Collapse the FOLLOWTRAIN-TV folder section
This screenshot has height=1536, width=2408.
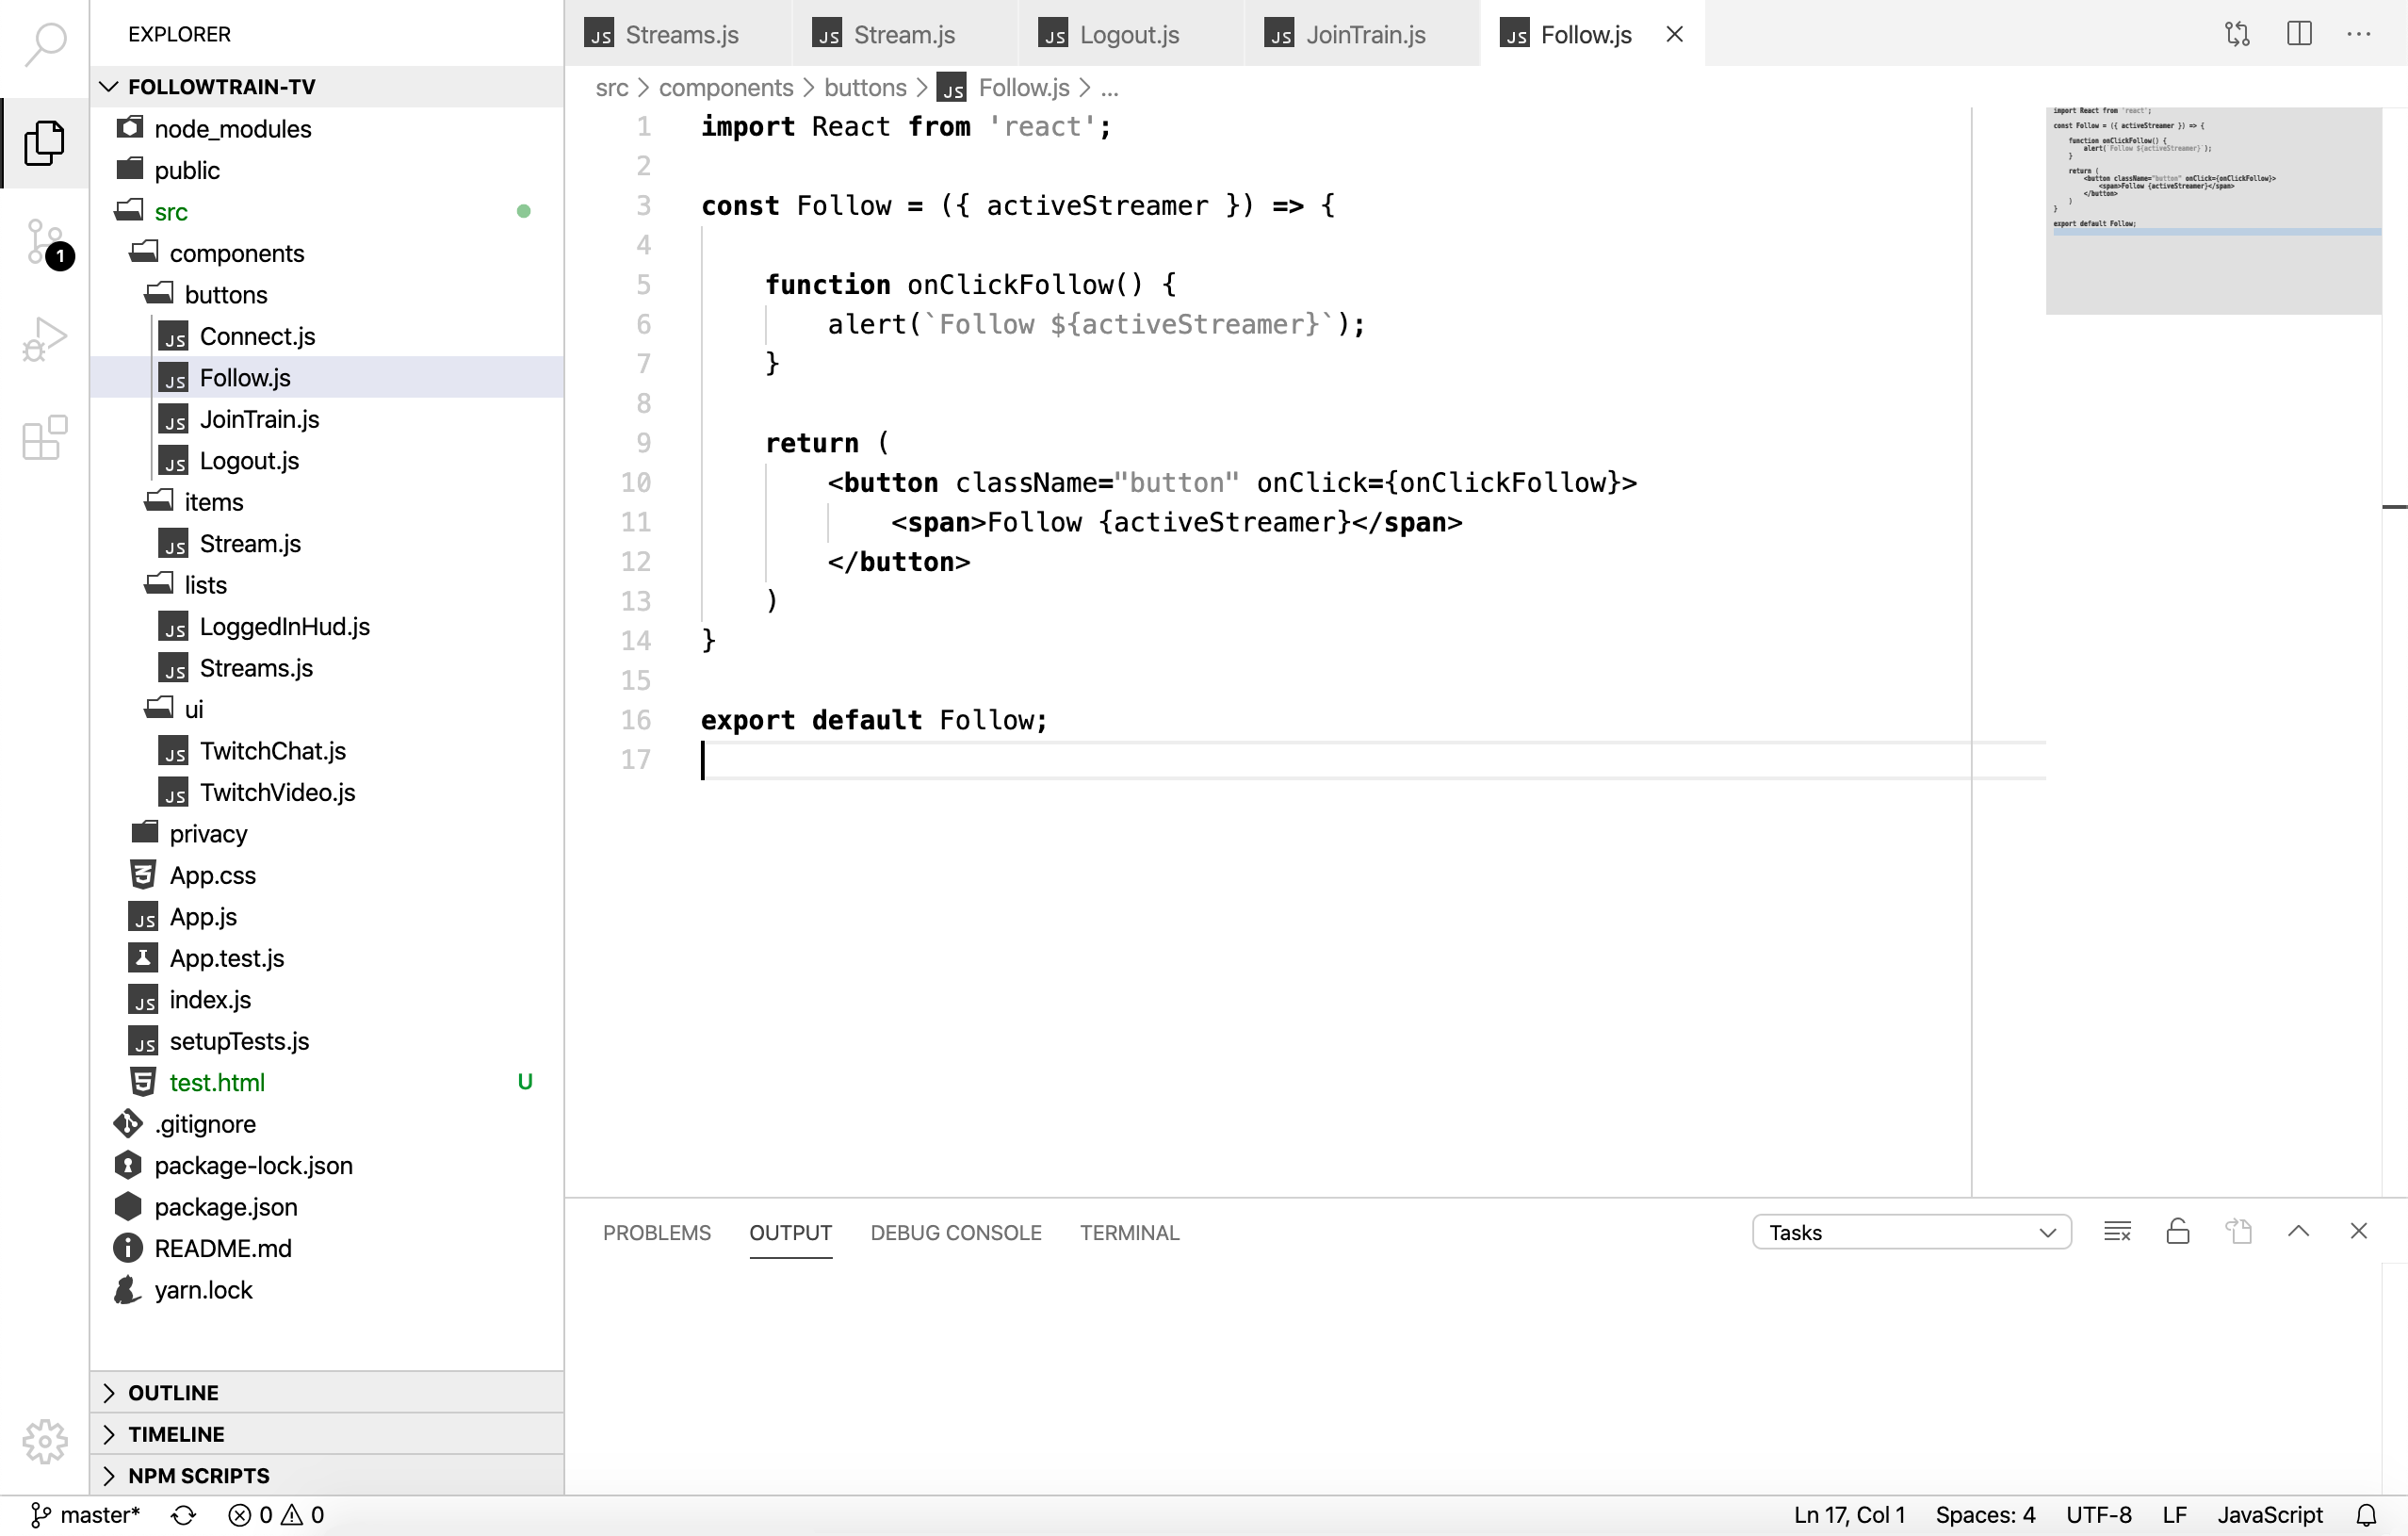click(326, 86)
